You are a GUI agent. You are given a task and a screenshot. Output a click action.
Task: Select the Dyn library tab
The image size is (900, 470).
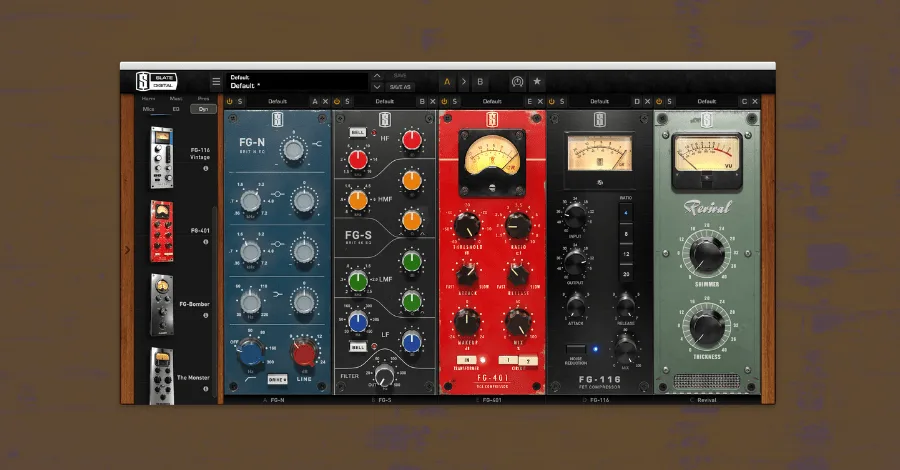[203, 109]
